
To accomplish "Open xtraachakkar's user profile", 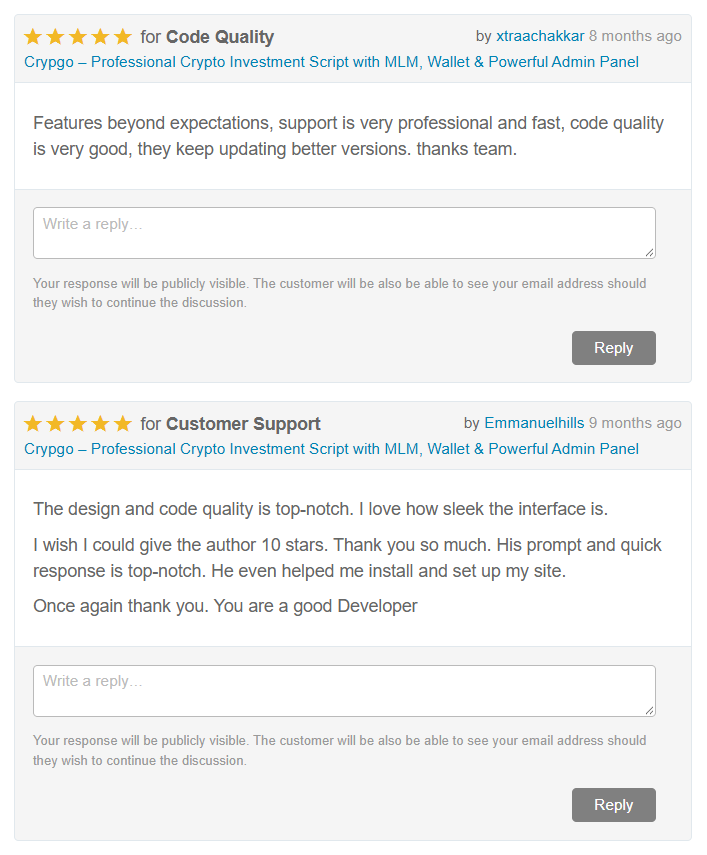I will pos(540,36).
